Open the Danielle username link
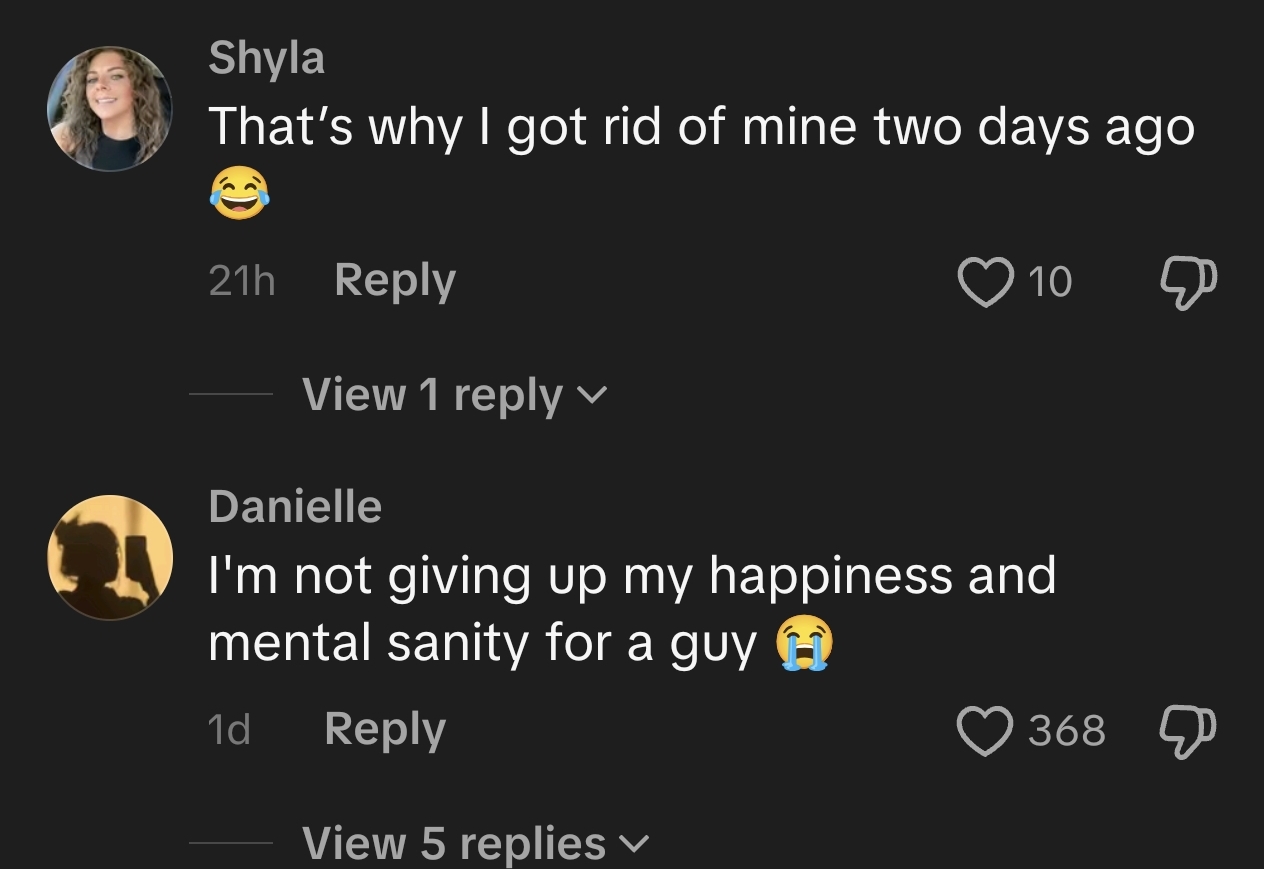The height and width of the screenshot is (869, 1264). (x=295, y=506)
